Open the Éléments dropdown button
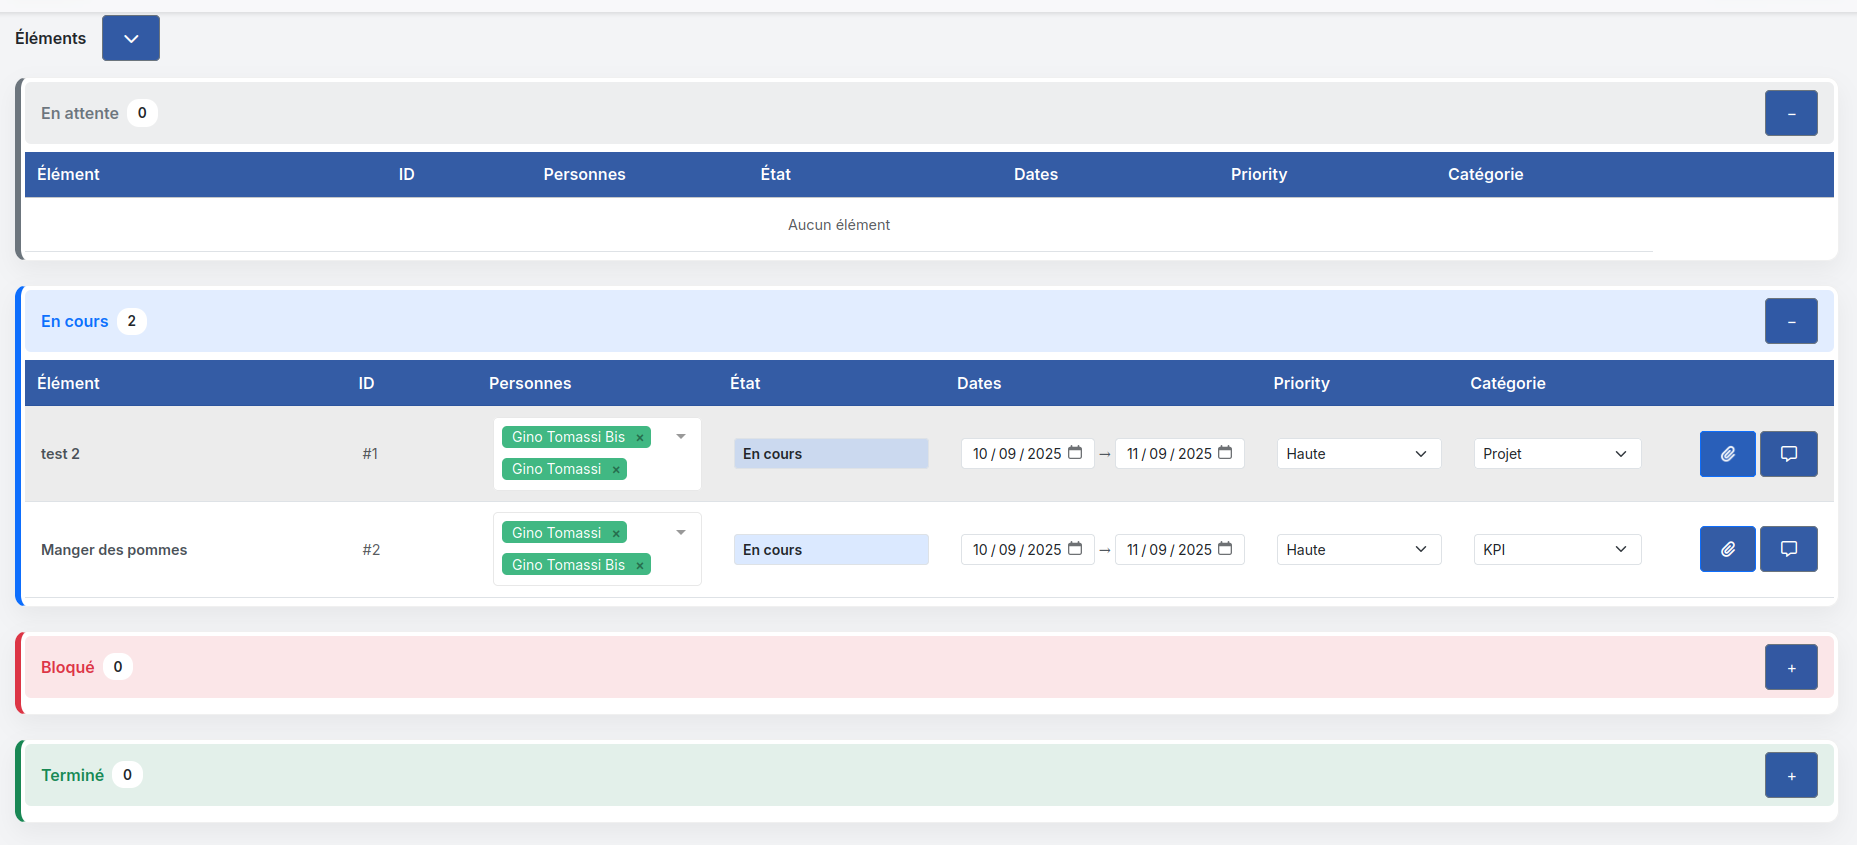The image size is (1857, 845). click(131, 38)
